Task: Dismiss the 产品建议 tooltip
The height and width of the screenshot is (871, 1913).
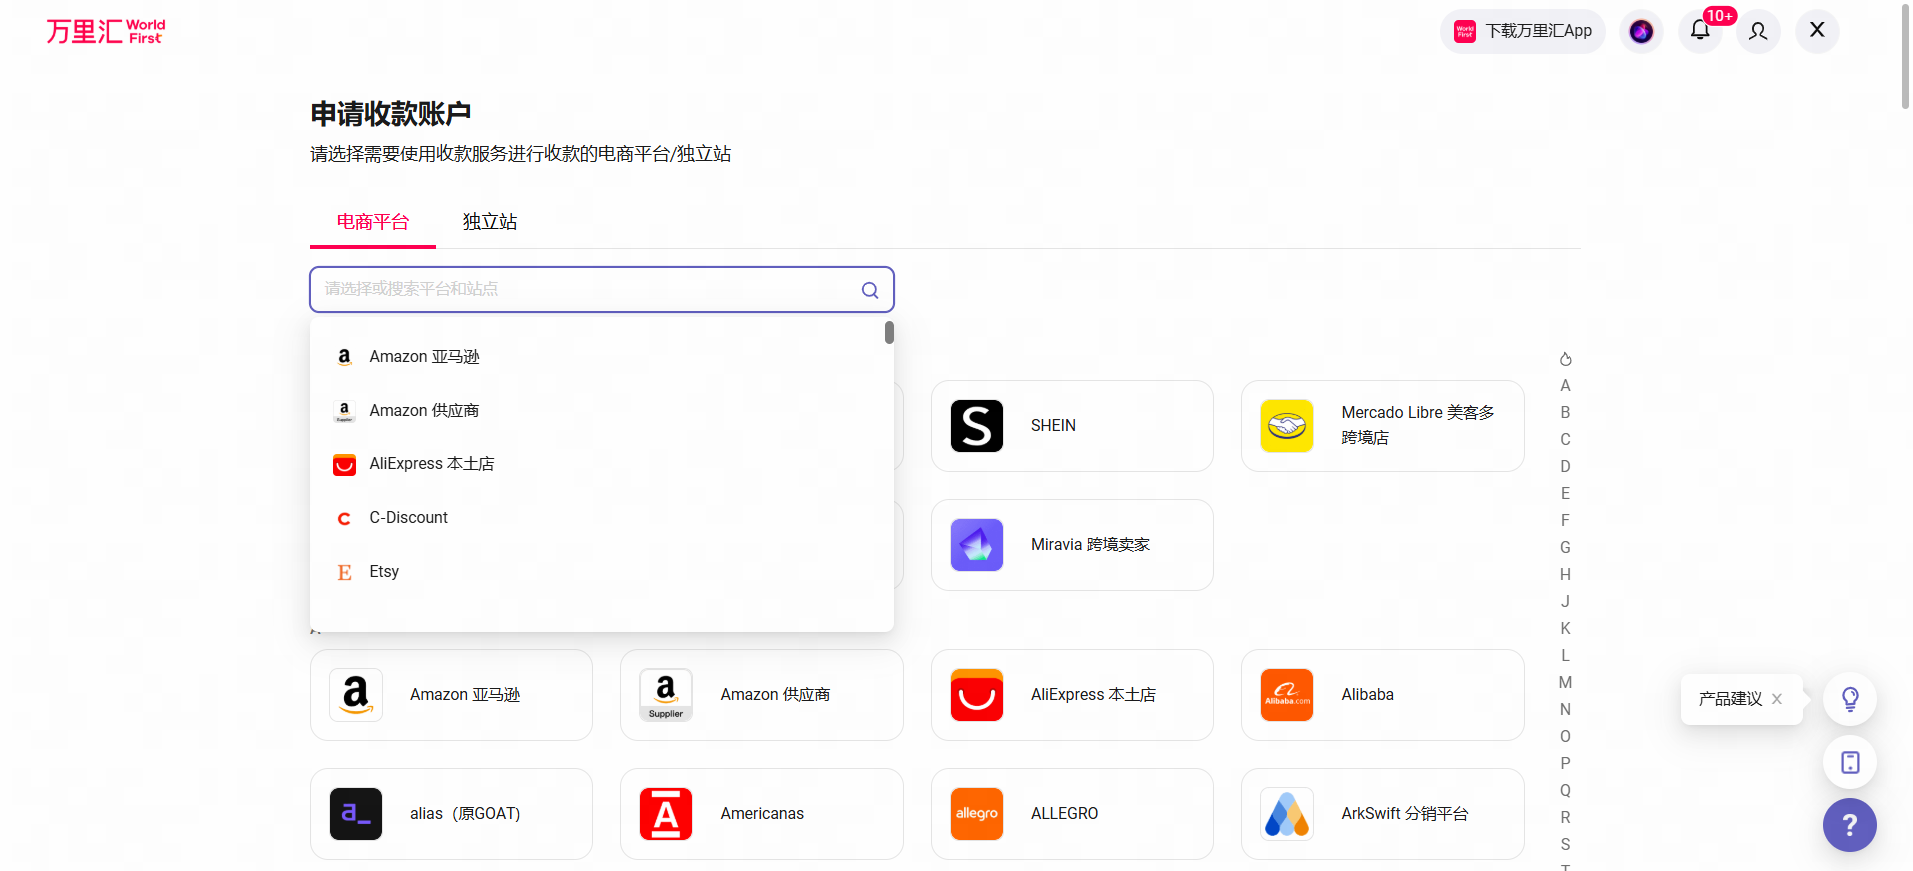Action: pyautogui.click(x=1777, y=699)
